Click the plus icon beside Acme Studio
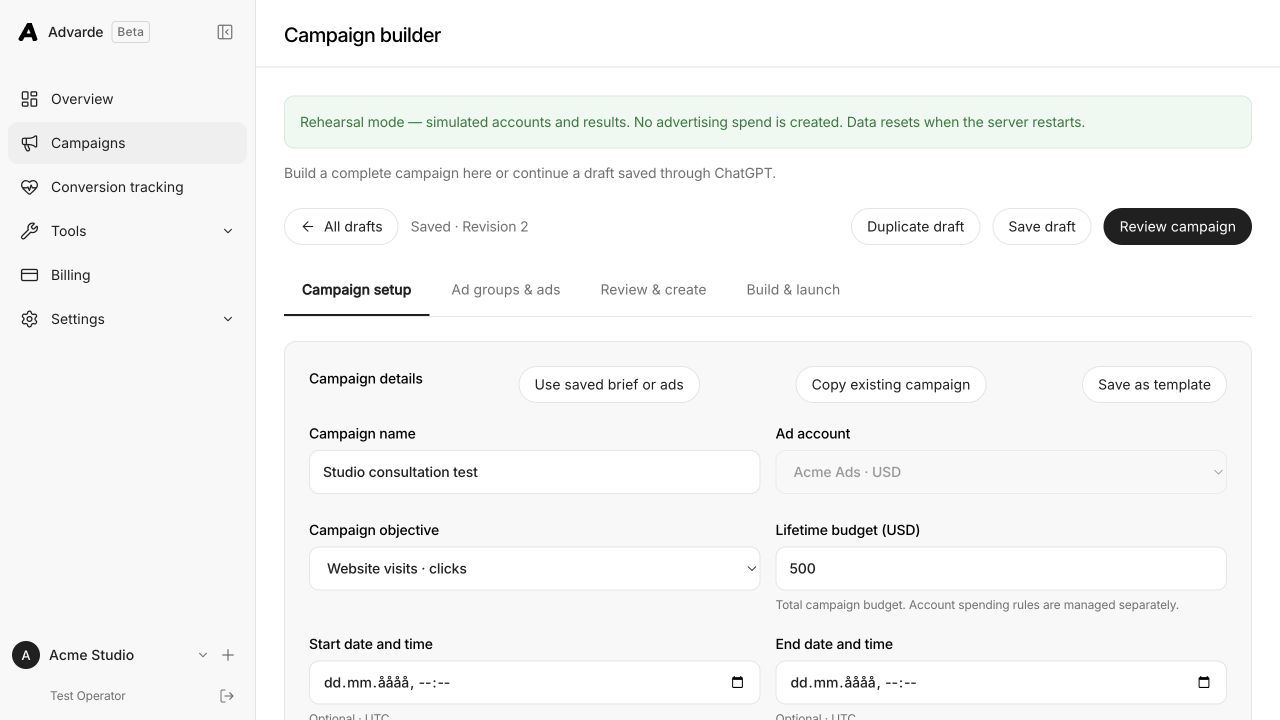Screen dimensions: 1280x720 228,655
